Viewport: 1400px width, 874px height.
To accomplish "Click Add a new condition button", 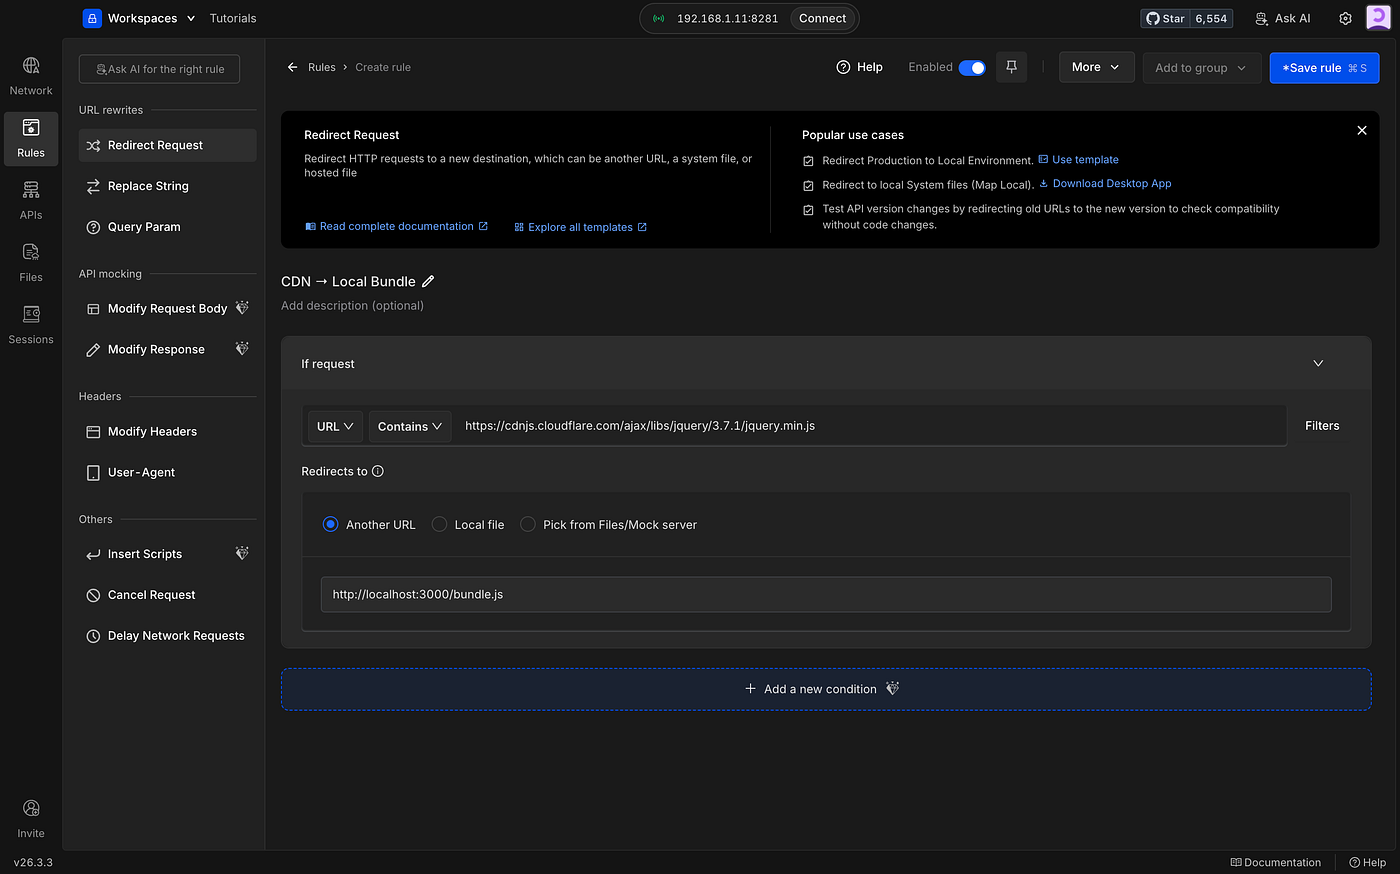I will click(826, 689).
